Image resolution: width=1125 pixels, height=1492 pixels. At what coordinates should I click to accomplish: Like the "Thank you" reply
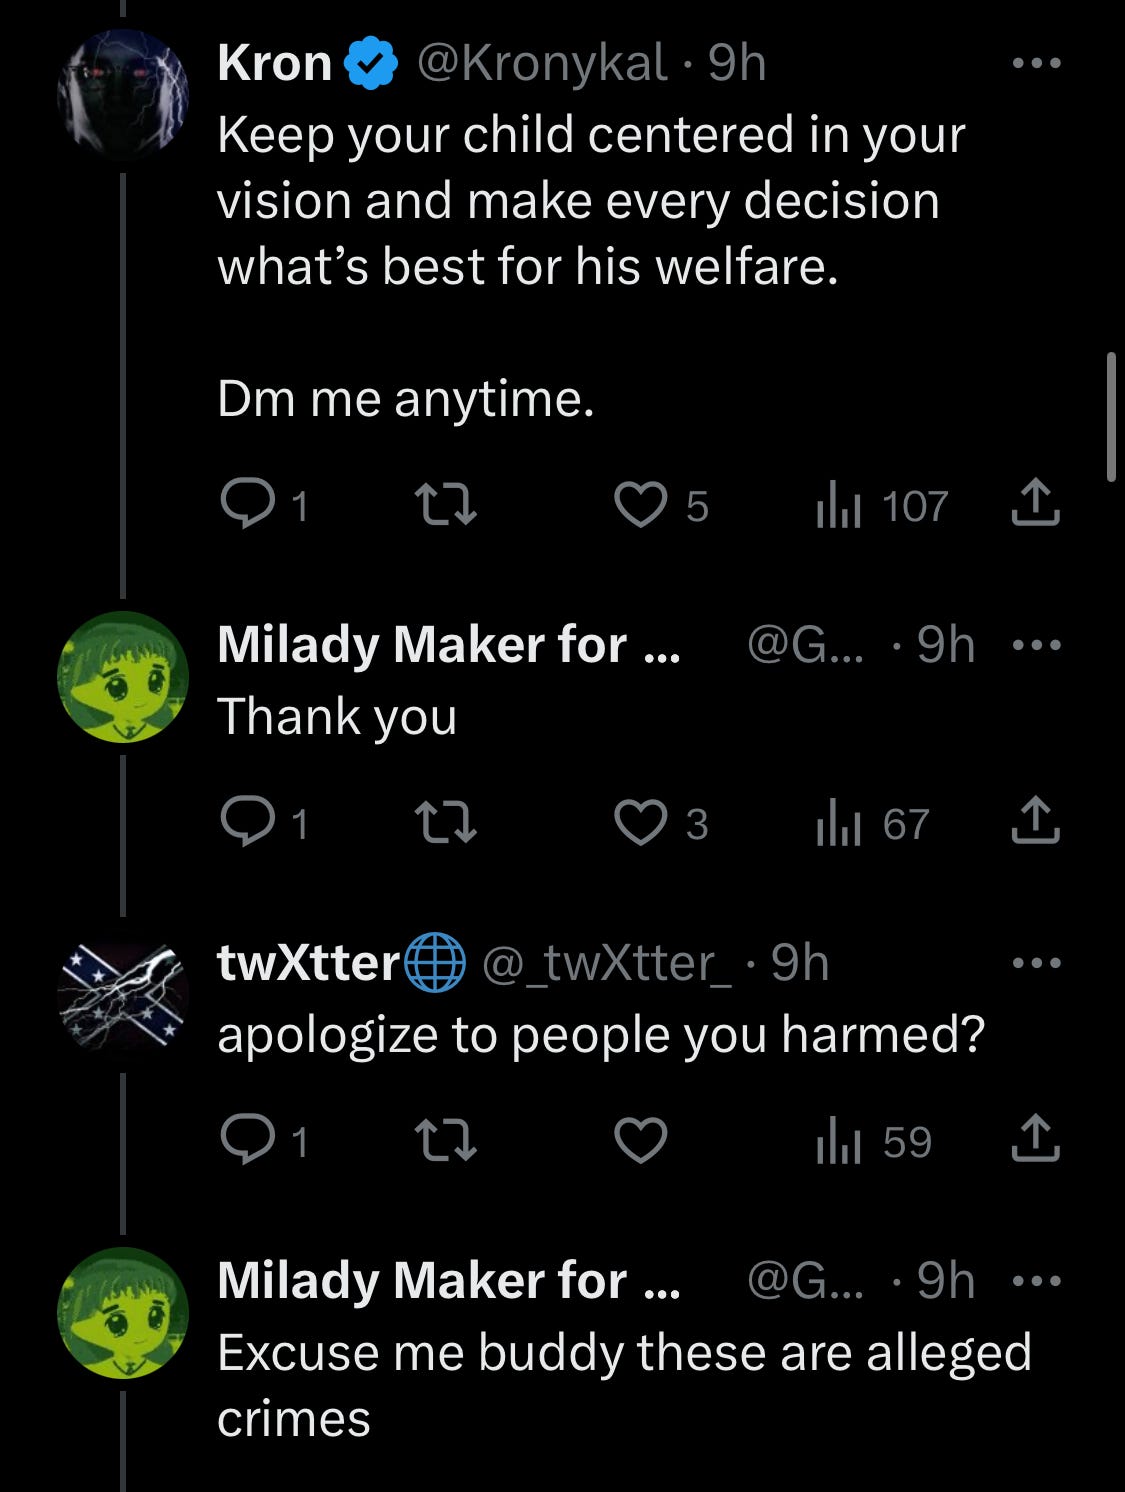(640, 823)
